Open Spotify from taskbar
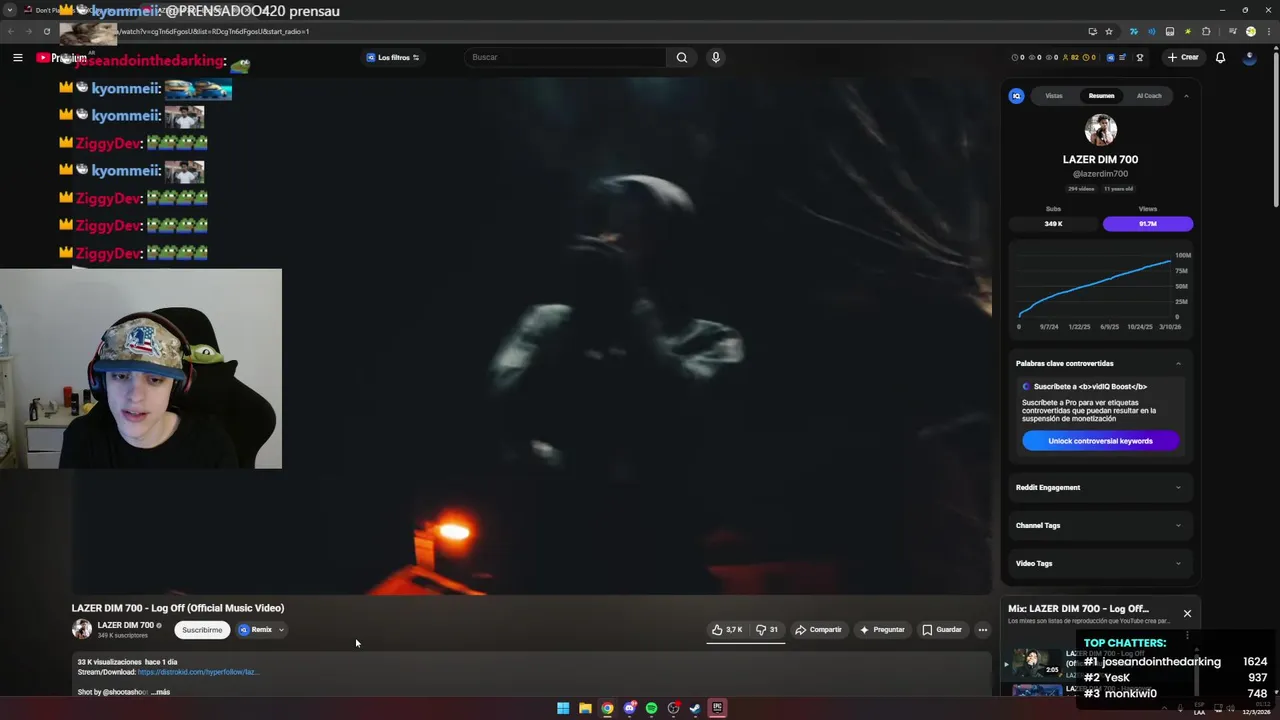The width and height of the screenshot is (1280, 720). [651, 708]
